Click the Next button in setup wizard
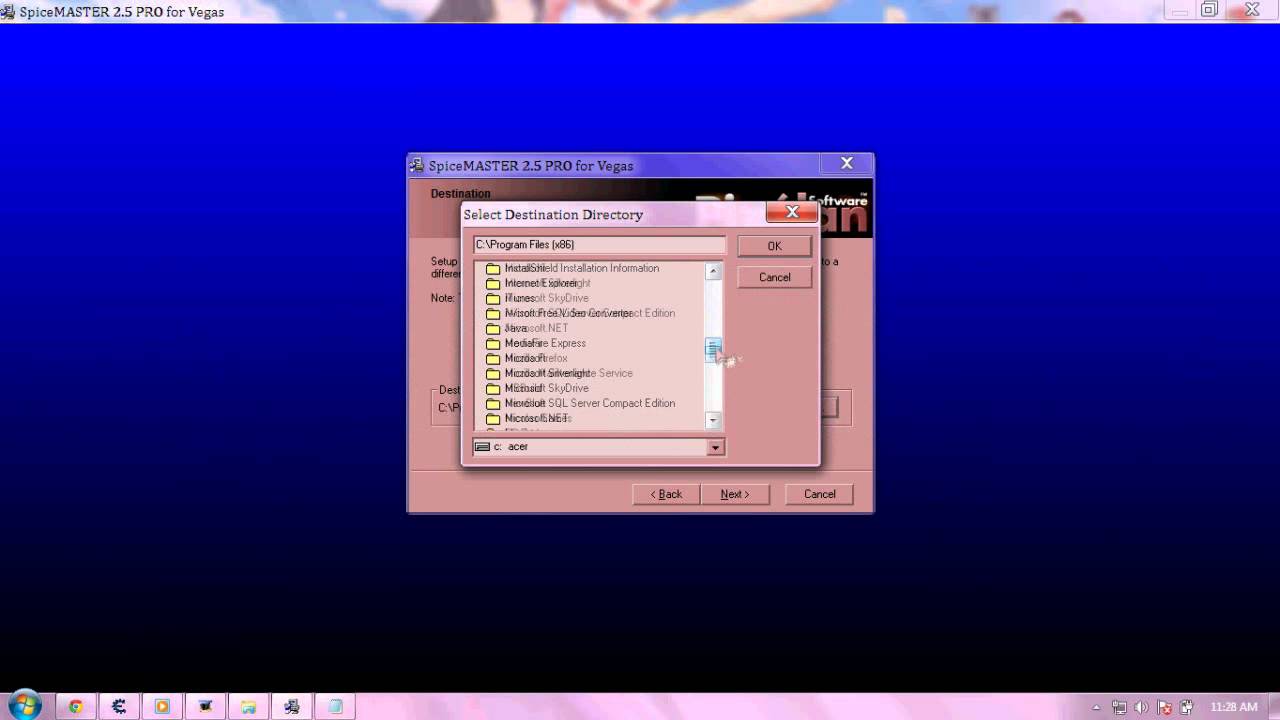The height and width of the screenshot is (720, 1280). tap(735, 494)
